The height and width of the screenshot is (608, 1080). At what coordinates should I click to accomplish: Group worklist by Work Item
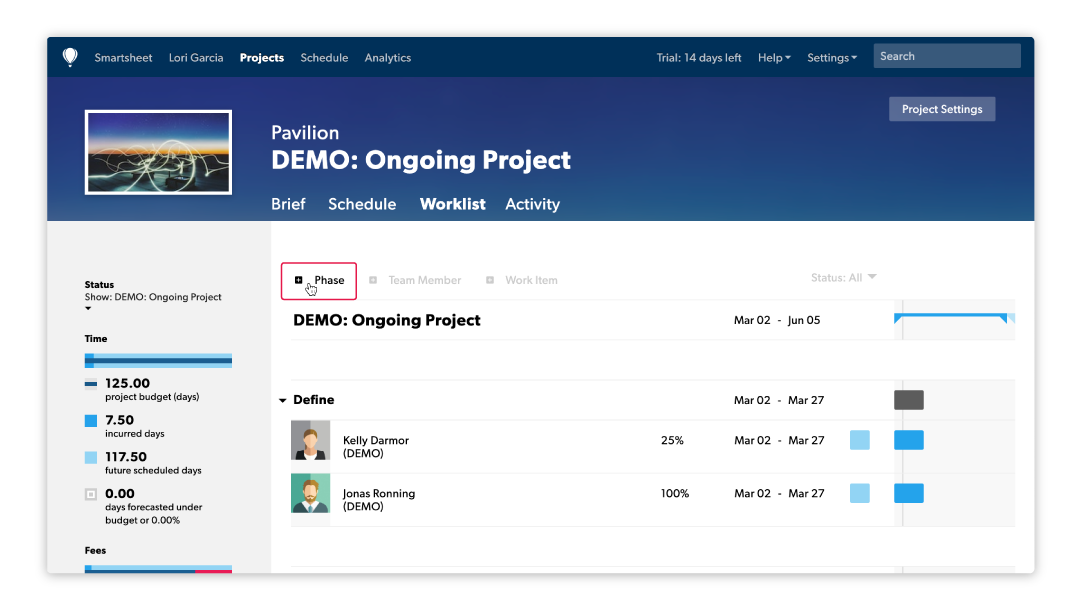[x=531, y=280]
